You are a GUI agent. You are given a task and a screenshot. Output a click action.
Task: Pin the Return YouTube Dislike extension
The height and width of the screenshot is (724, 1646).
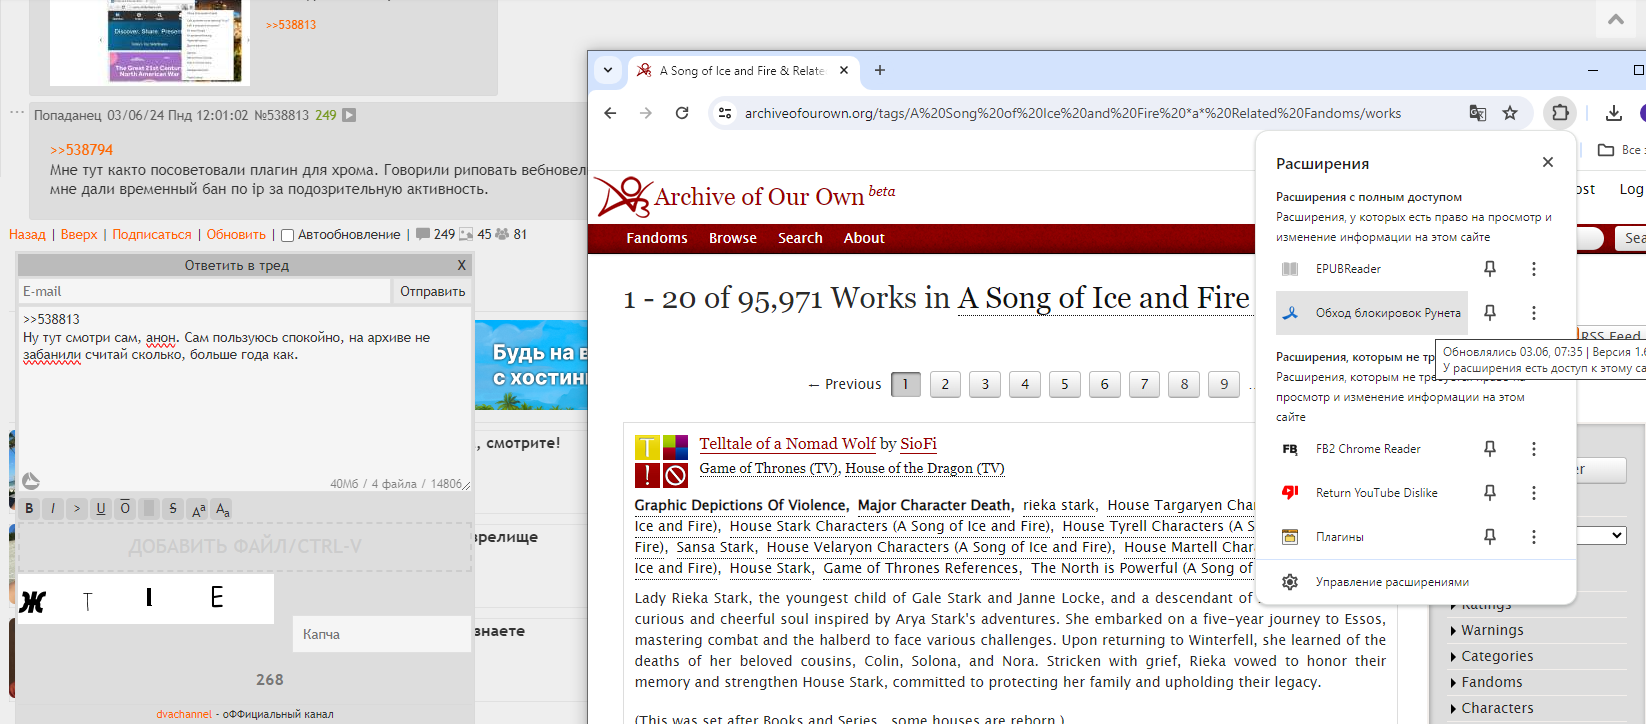1490,493
